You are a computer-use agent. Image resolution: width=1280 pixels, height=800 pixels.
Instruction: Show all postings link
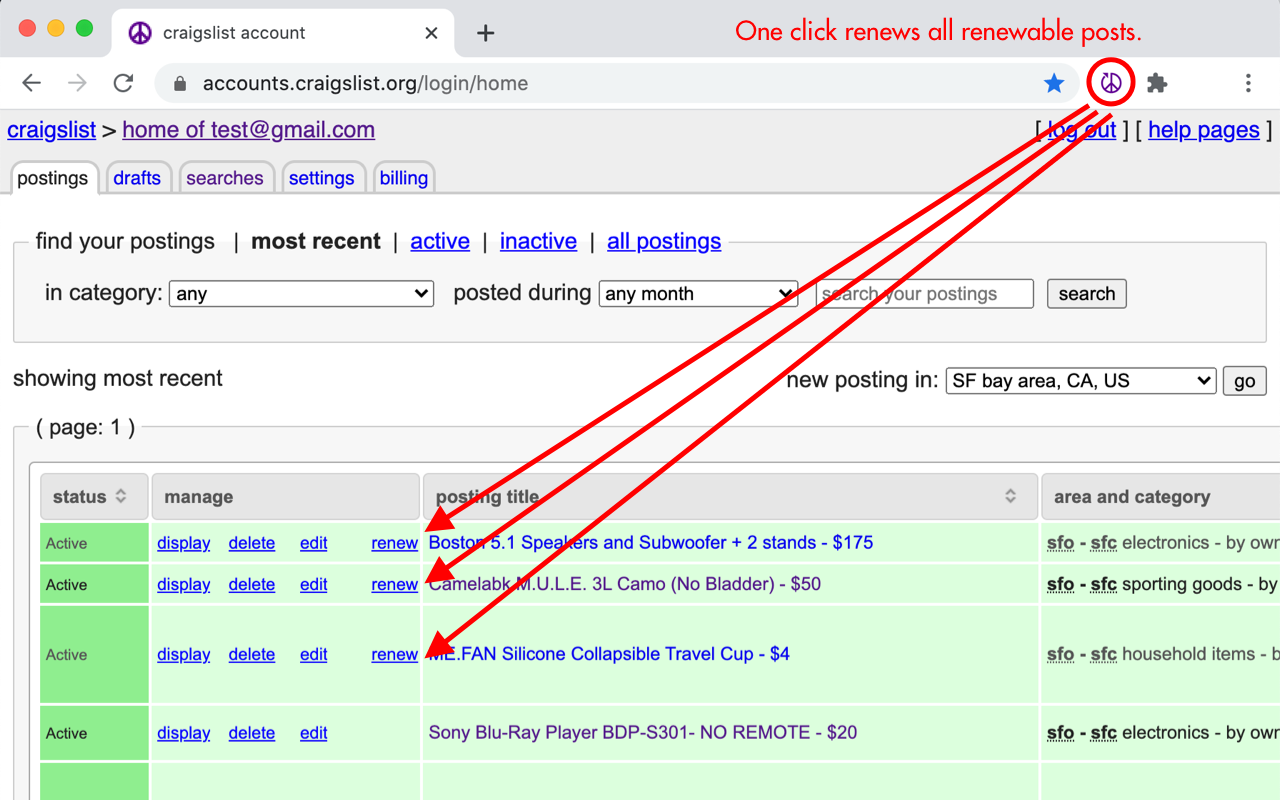pyautogui.click(x=664, y=241)
